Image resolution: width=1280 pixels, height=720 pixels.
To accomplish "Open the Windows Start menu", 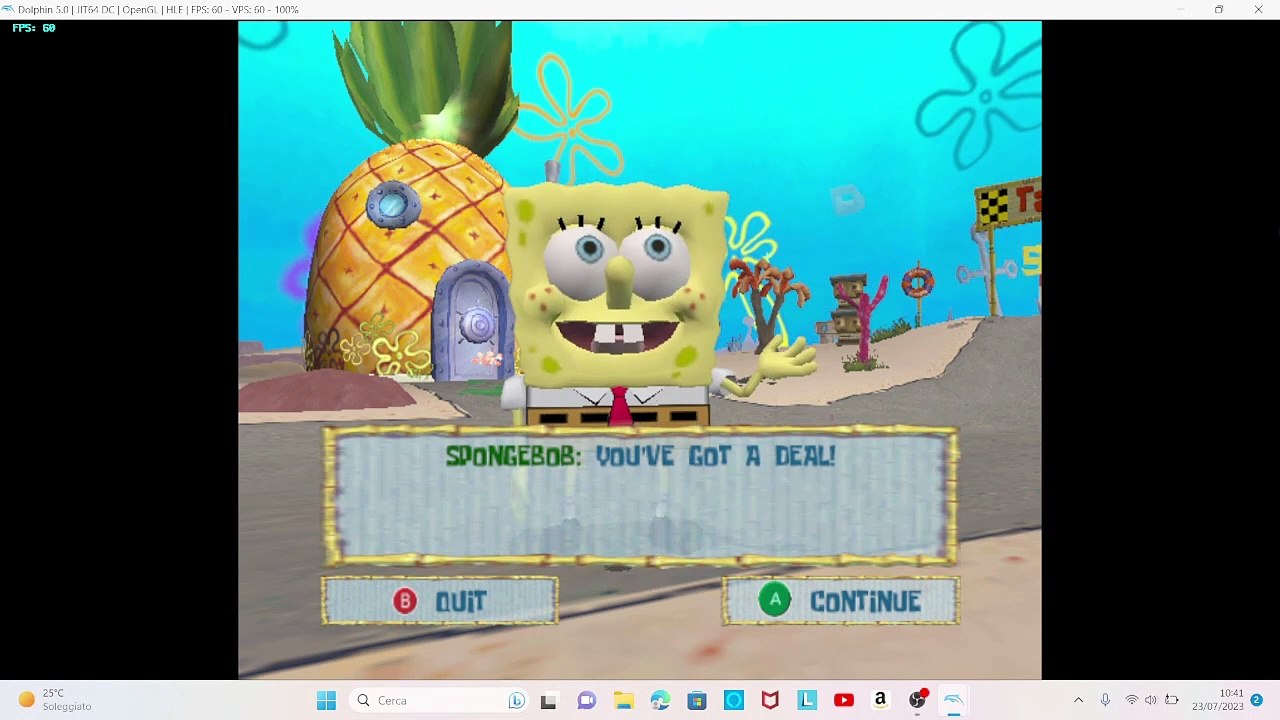I will (x=326, y=700).
